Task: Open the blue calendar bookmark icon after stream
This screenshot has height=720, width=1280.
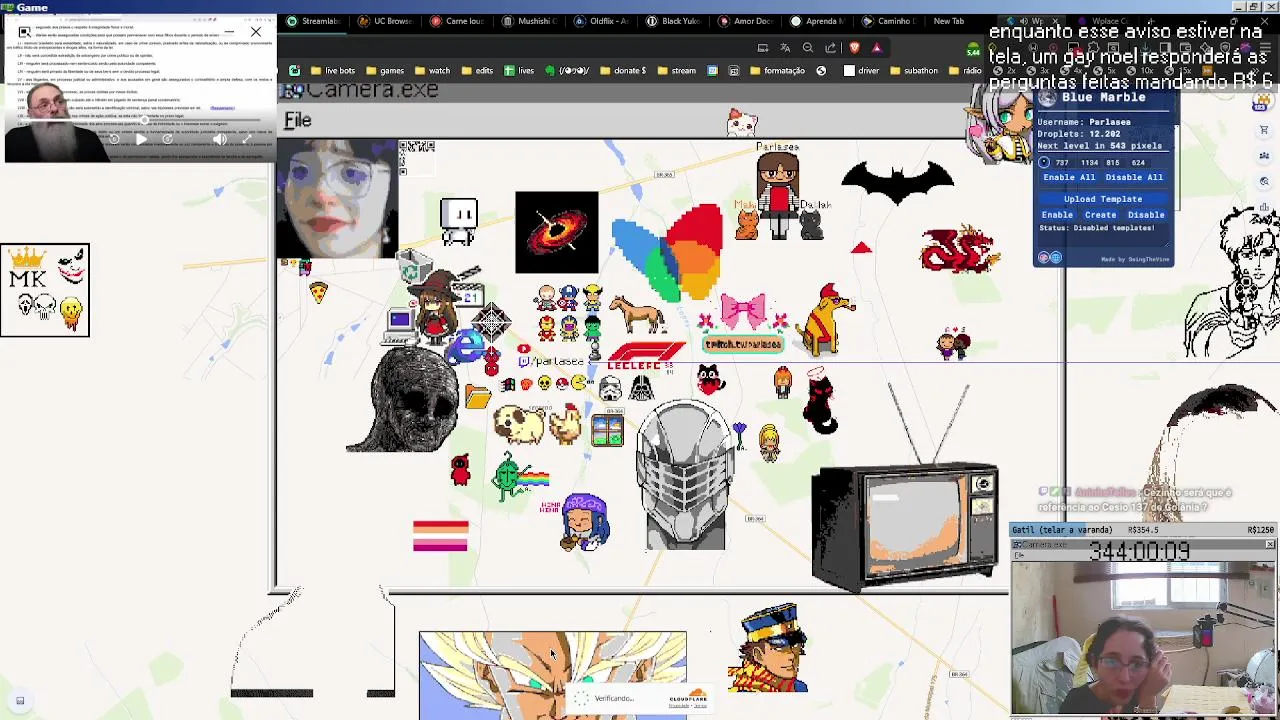Action: tap(712, 71)
